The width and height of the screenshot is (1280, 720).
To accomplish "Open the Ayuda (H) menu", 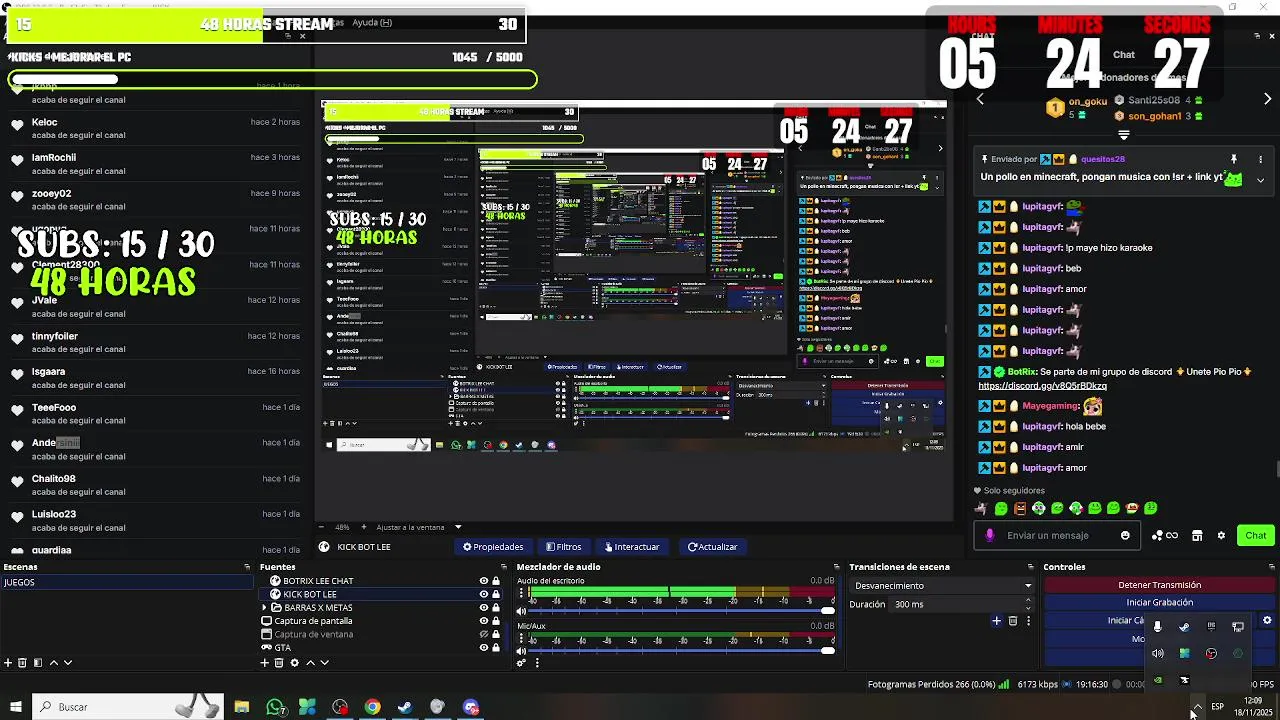I will pyautogui.click(x=372, y=22).
